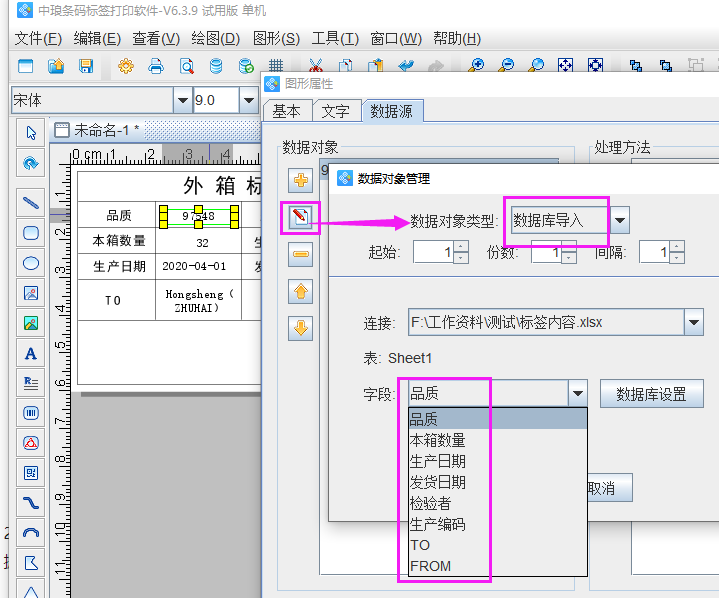
Task: Click the Print icon in the toolbar
Action: pyautogui.click(x=156, y=66)
